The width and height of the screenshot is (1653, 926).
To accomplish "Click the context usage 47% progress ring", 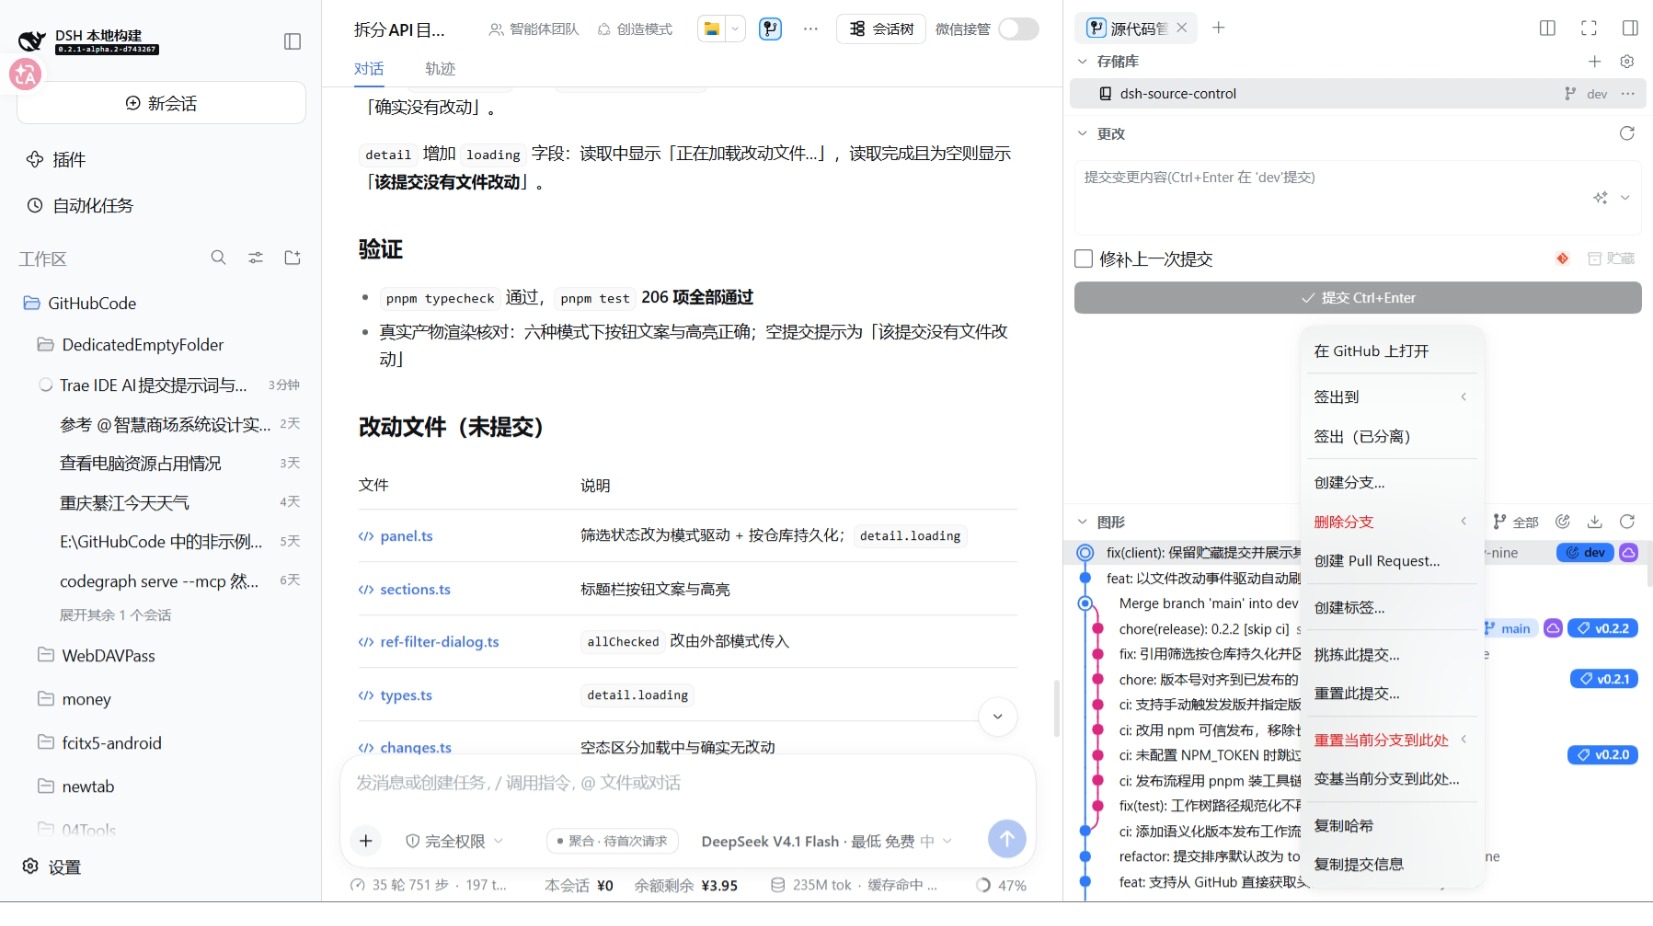I will 983,885.
